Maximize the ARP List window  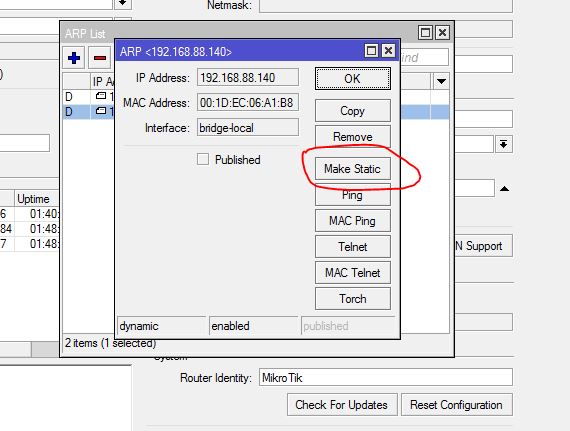tap(425, 33)
